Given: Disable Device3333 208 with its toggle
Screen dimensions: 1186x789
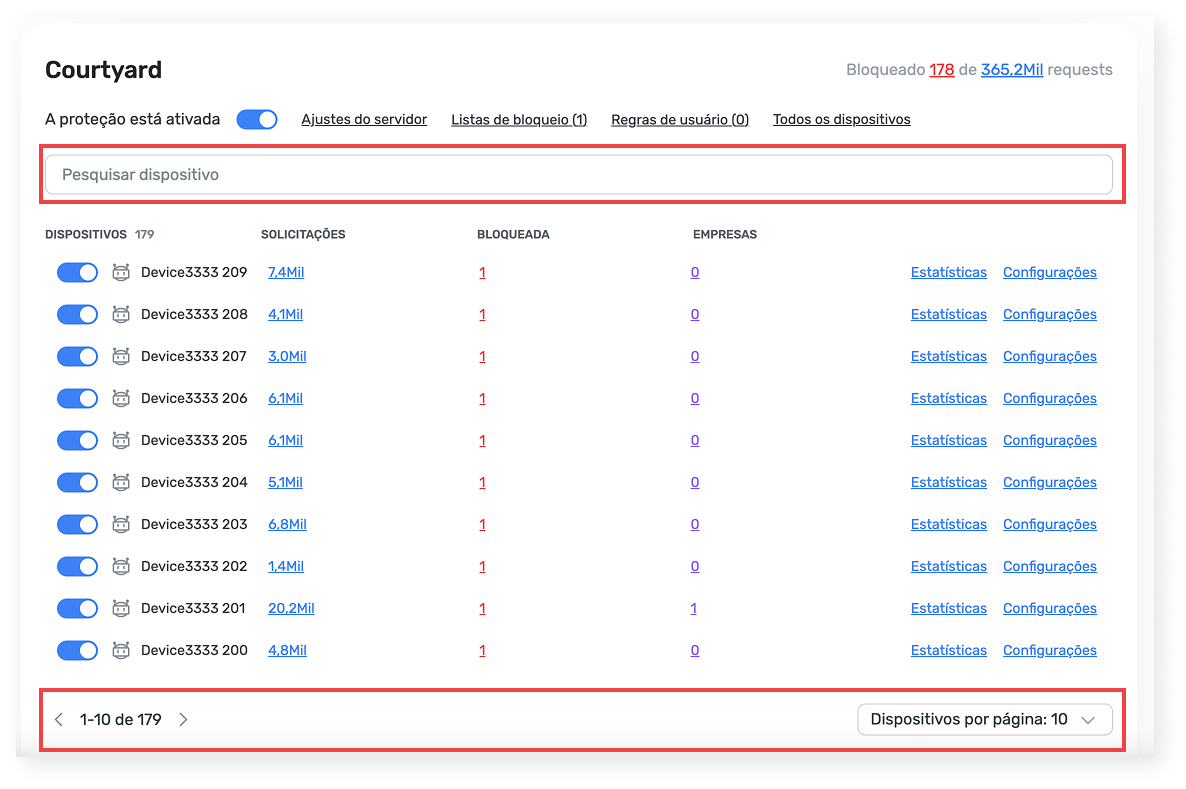Looking at the screenshot, I should (77, 314).
